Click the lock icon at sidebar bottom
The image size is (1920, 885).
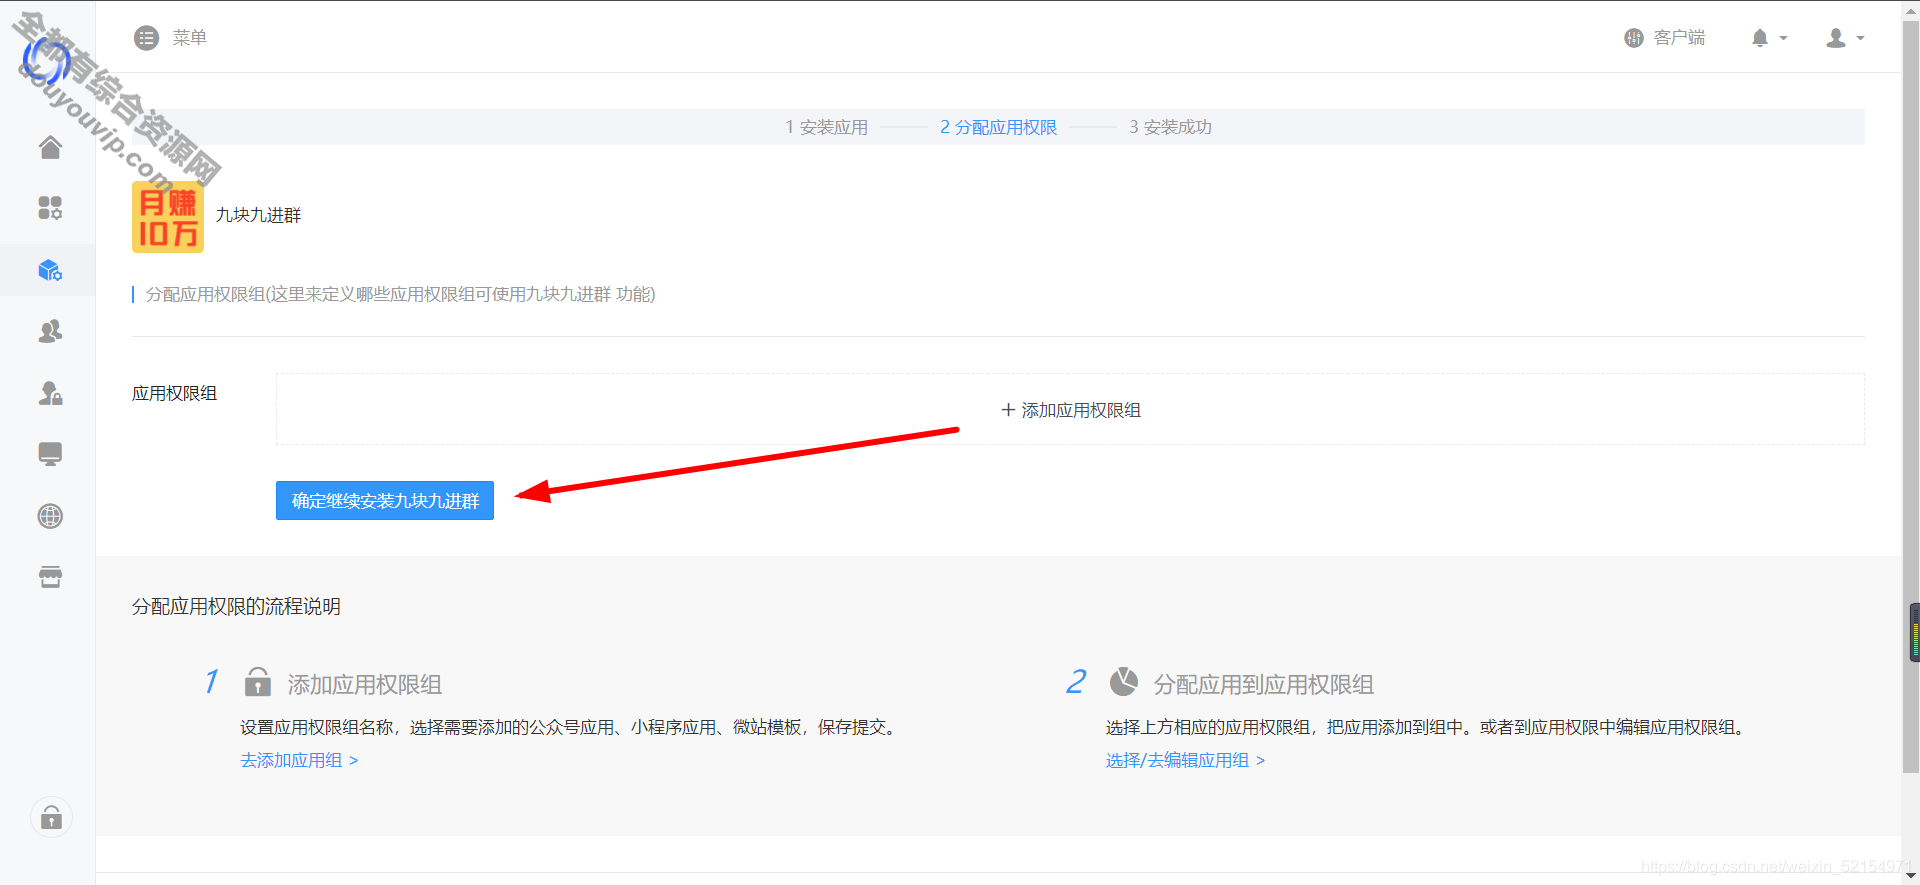pyautogui.click(x=51, y=818)
